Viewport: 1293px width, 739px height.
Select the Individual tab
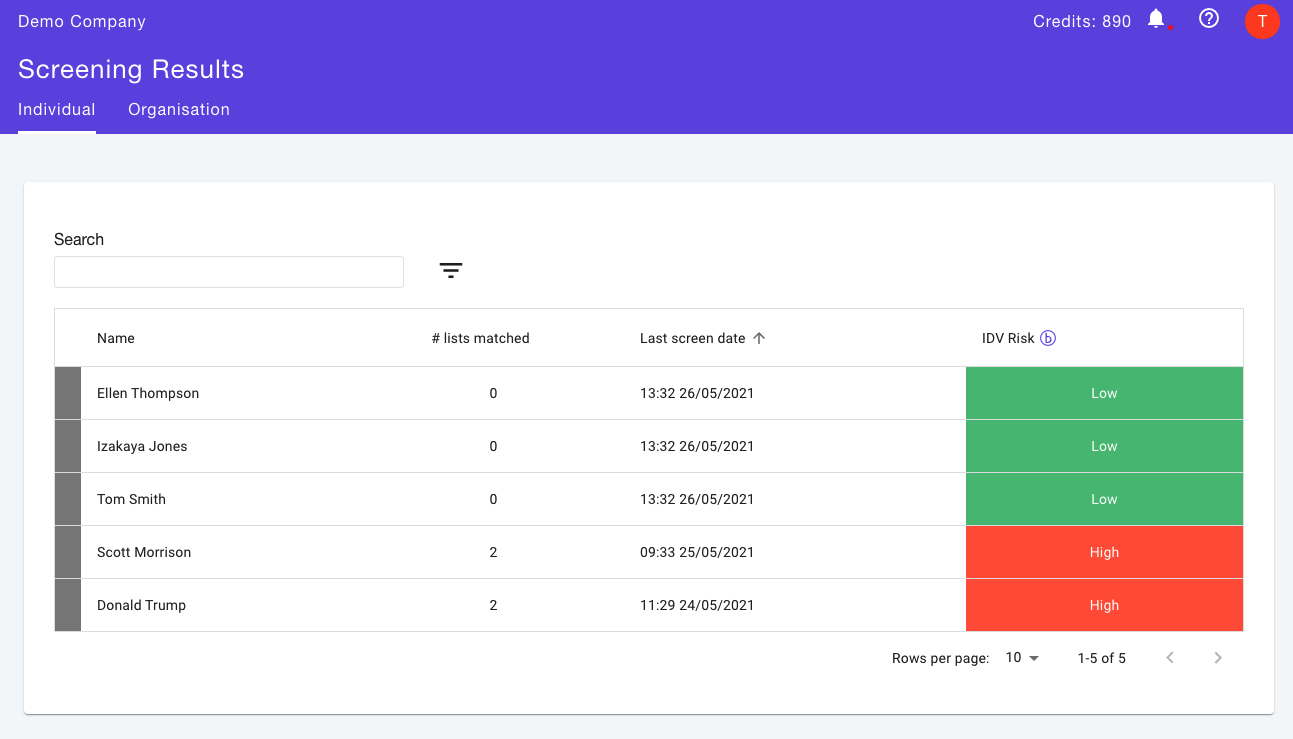57,110
